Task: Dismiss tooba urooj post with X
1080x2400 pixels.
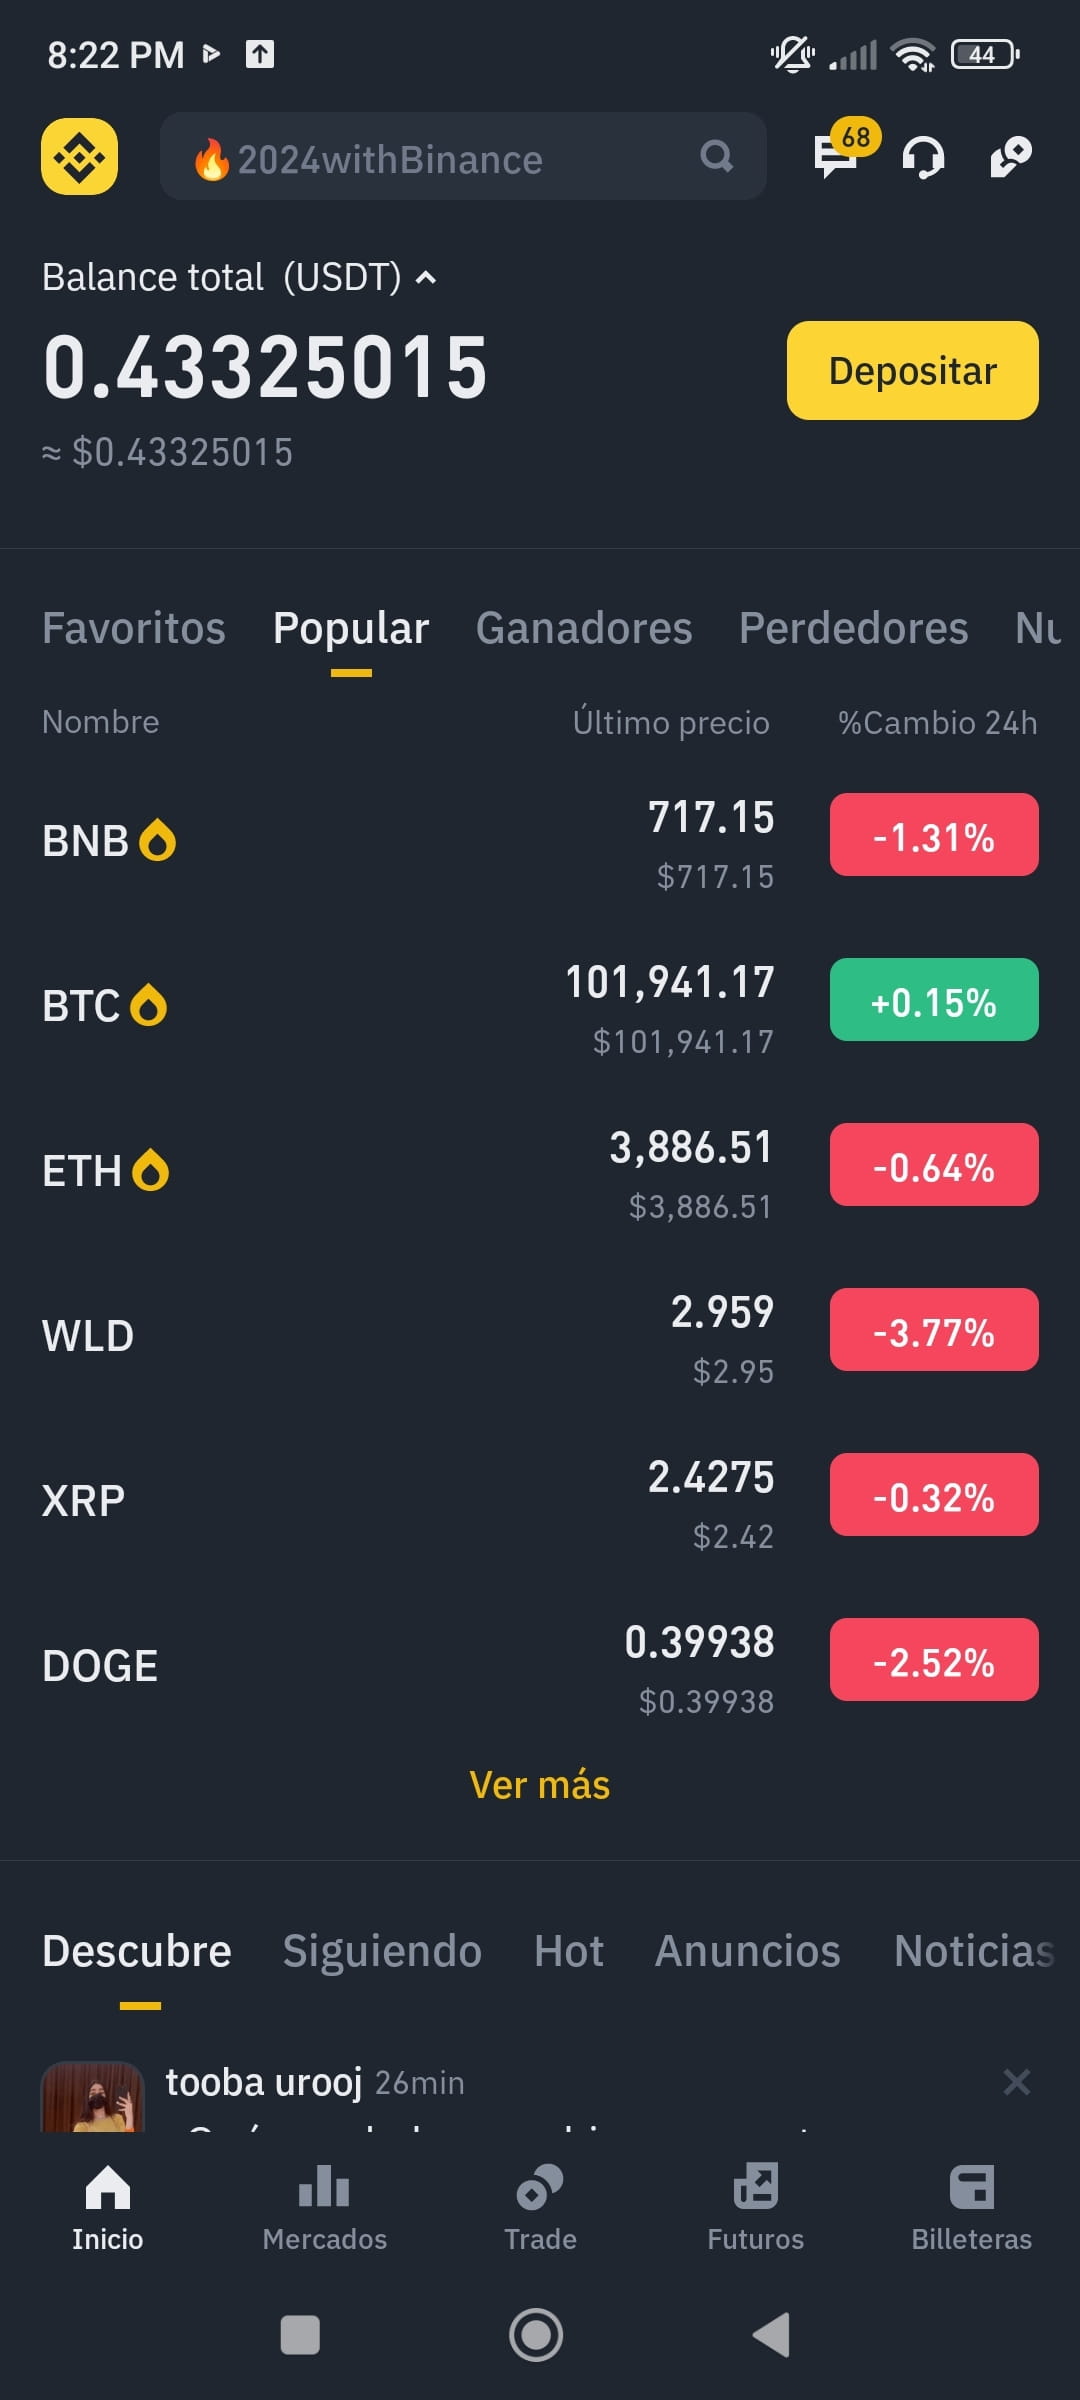Action: [x=1017, y=2082]
